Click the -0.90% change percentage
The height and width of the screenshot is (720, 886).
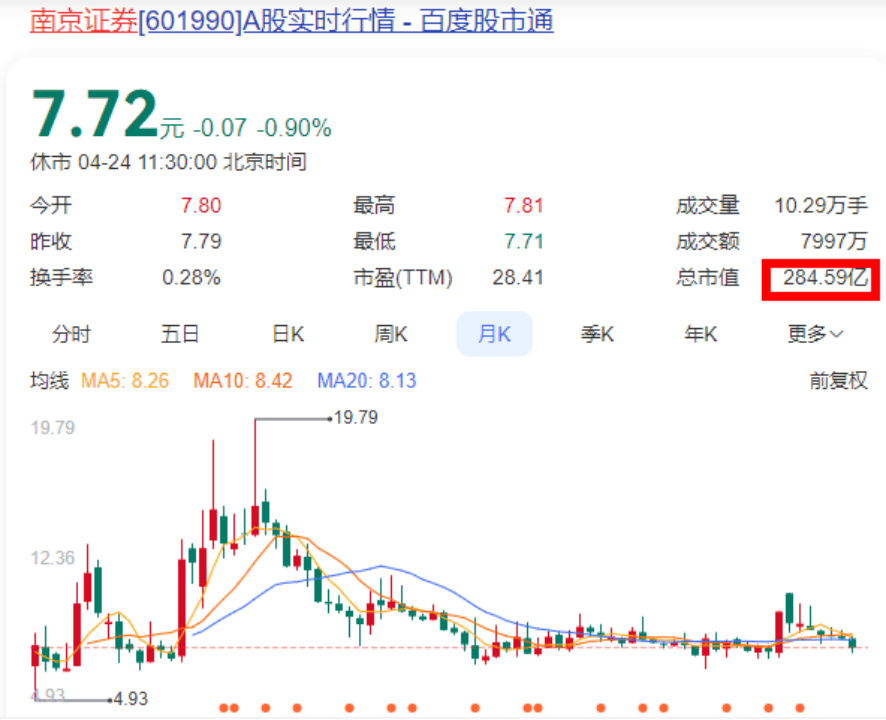(x=294, y=128)
